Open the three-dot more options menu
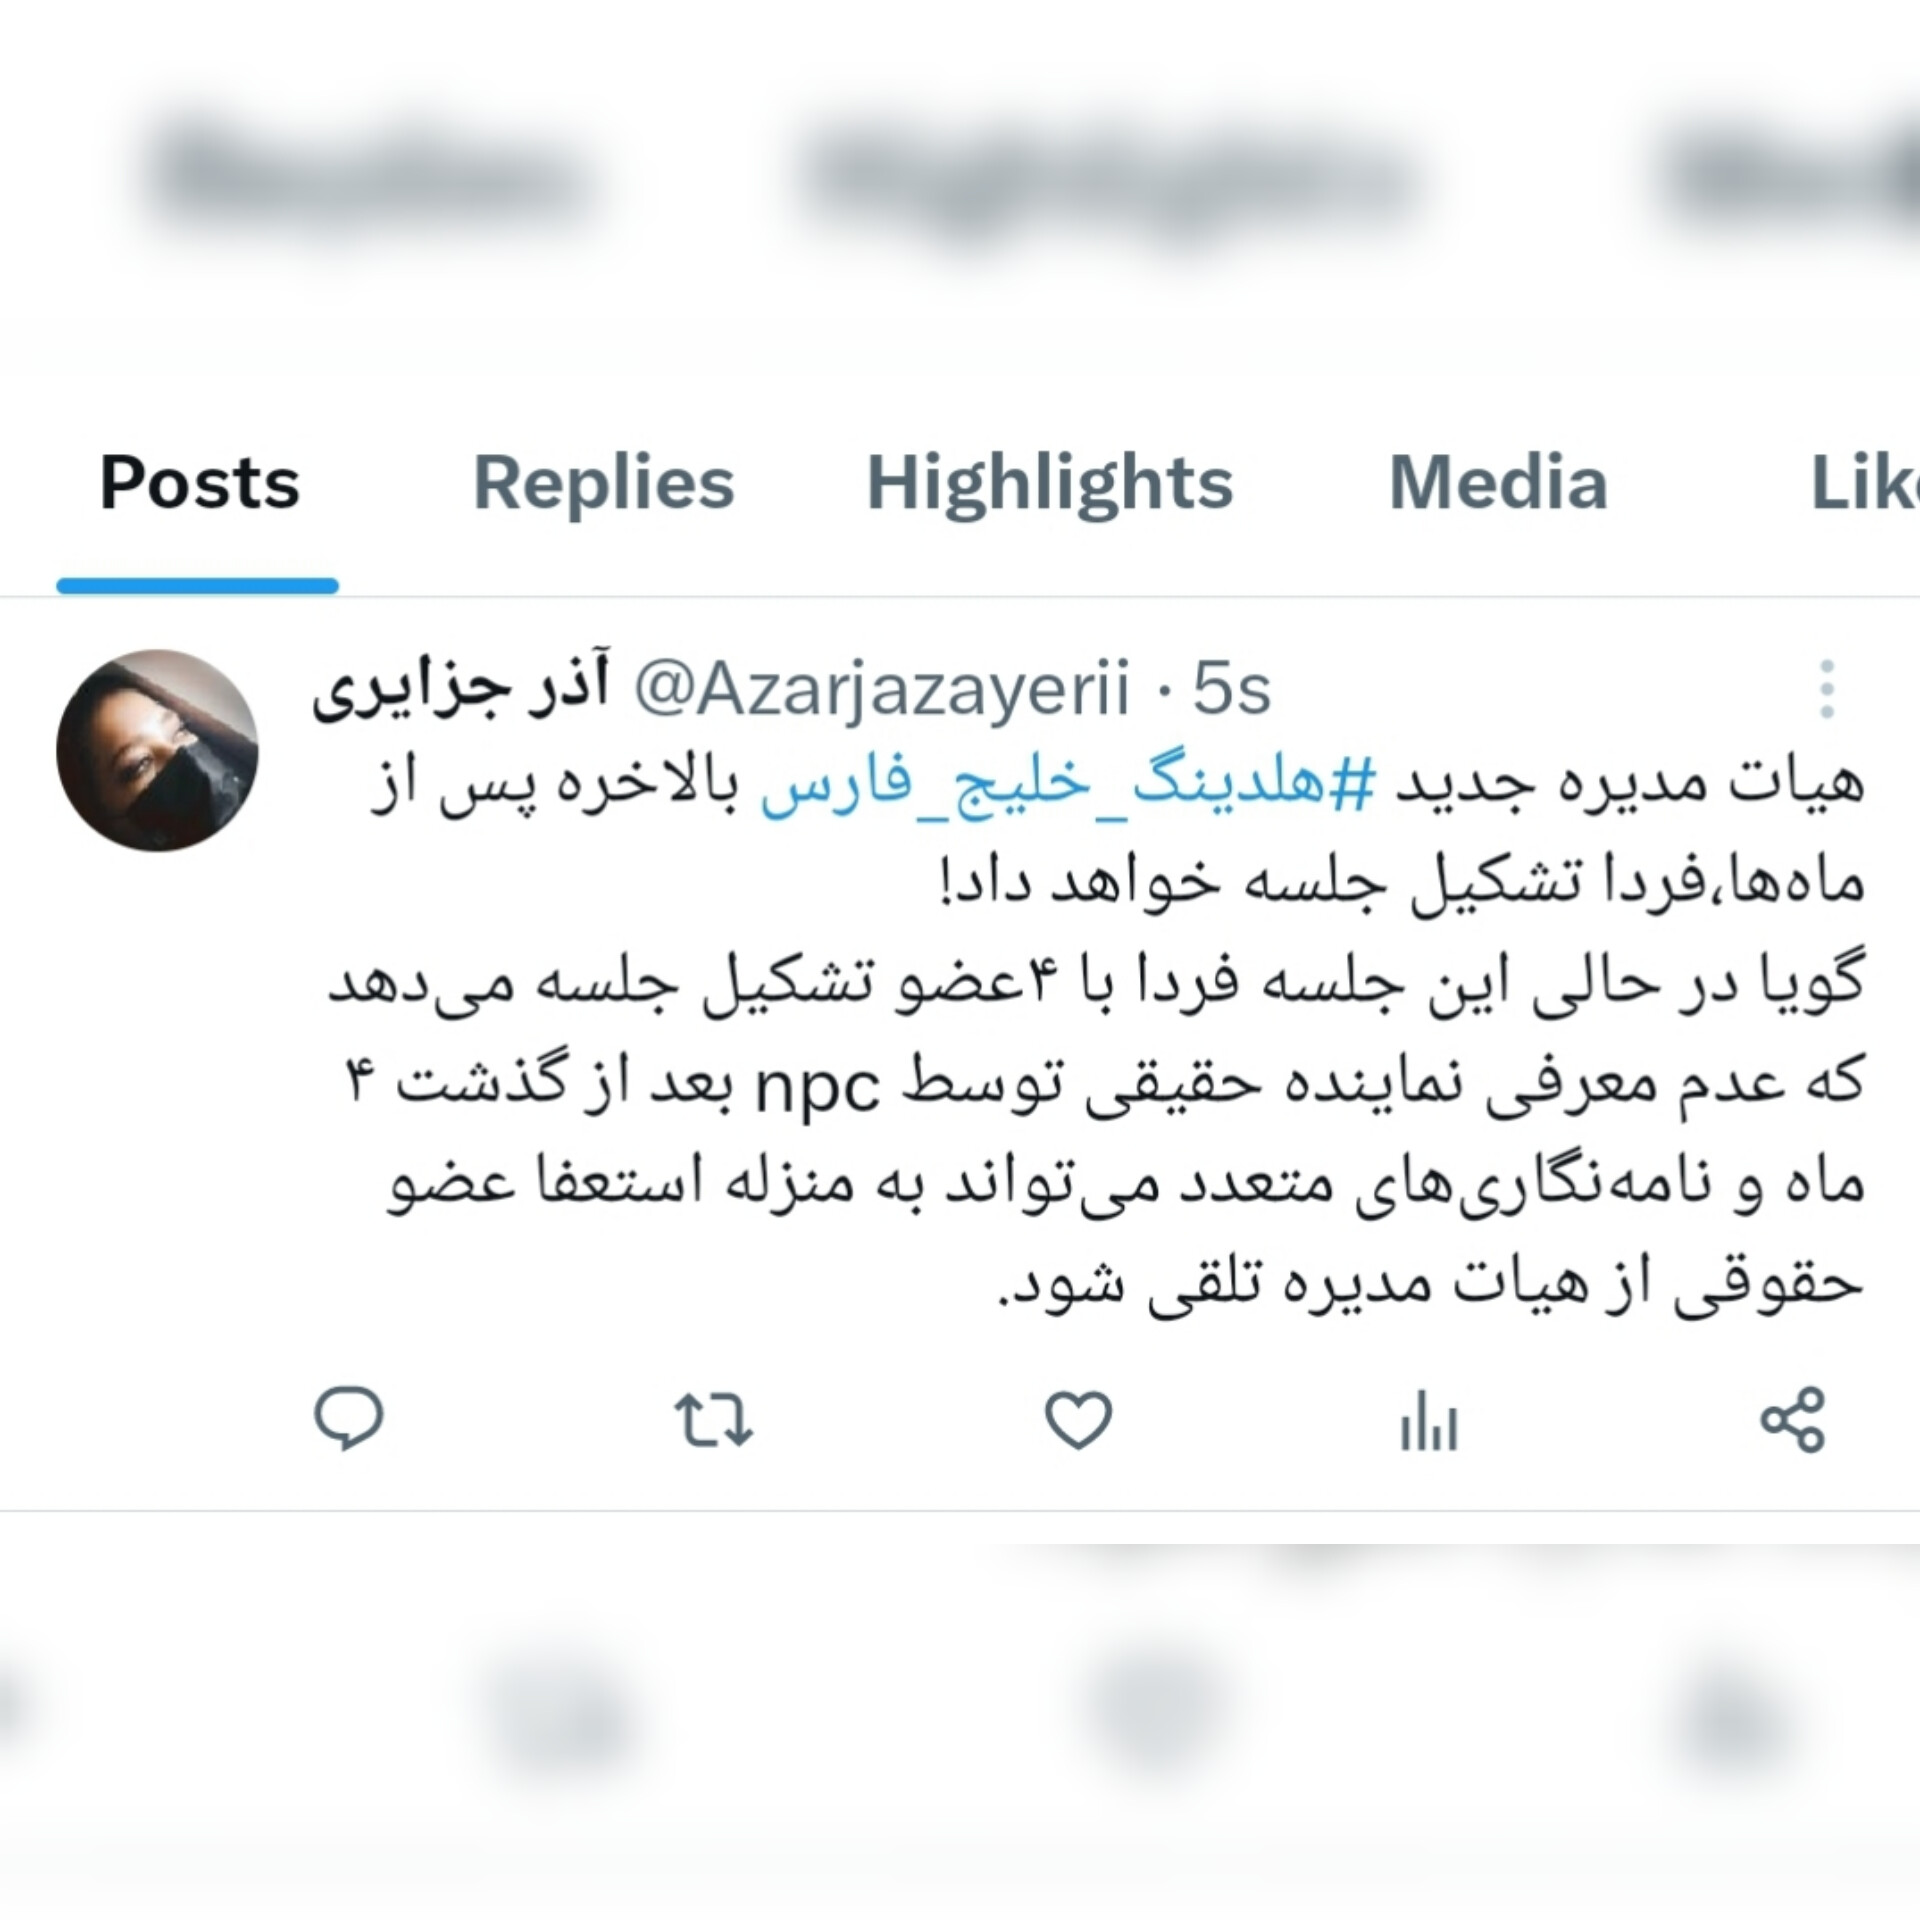 [1827, 689]
